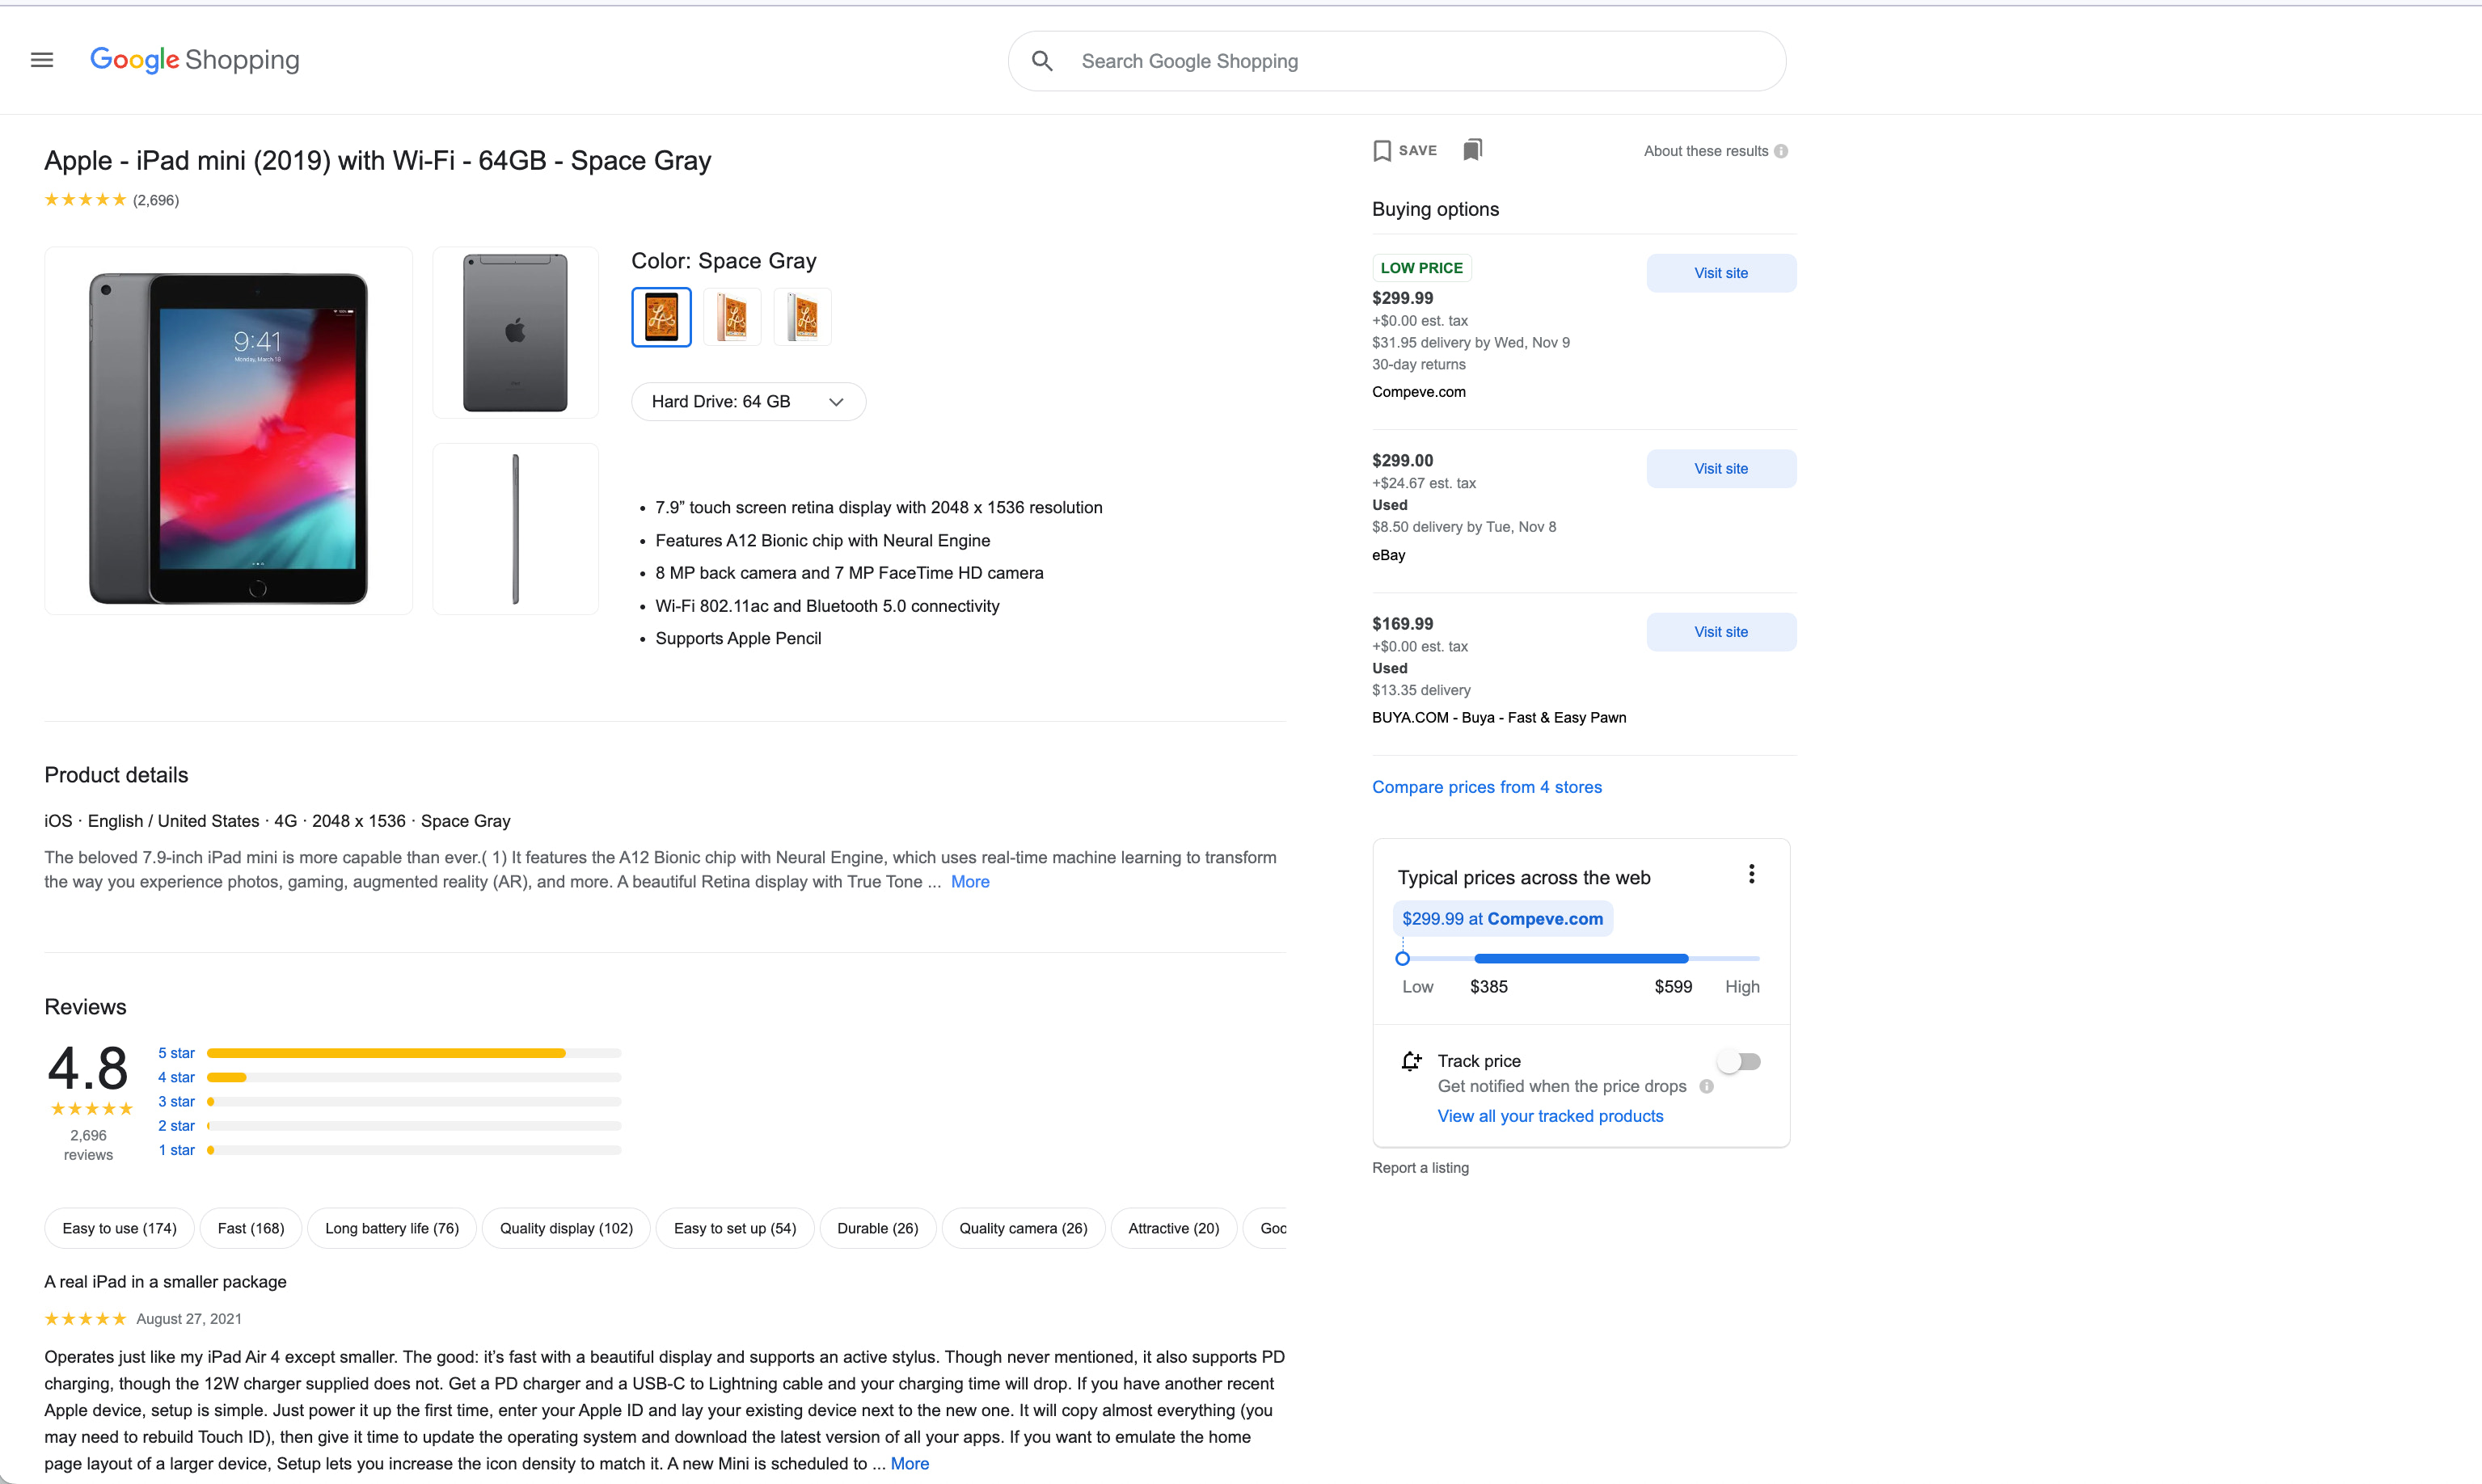Click the Track price bell icon
Image resolution: width=2482 pixels, height=1484 pixels.
pos(1411,1061)
